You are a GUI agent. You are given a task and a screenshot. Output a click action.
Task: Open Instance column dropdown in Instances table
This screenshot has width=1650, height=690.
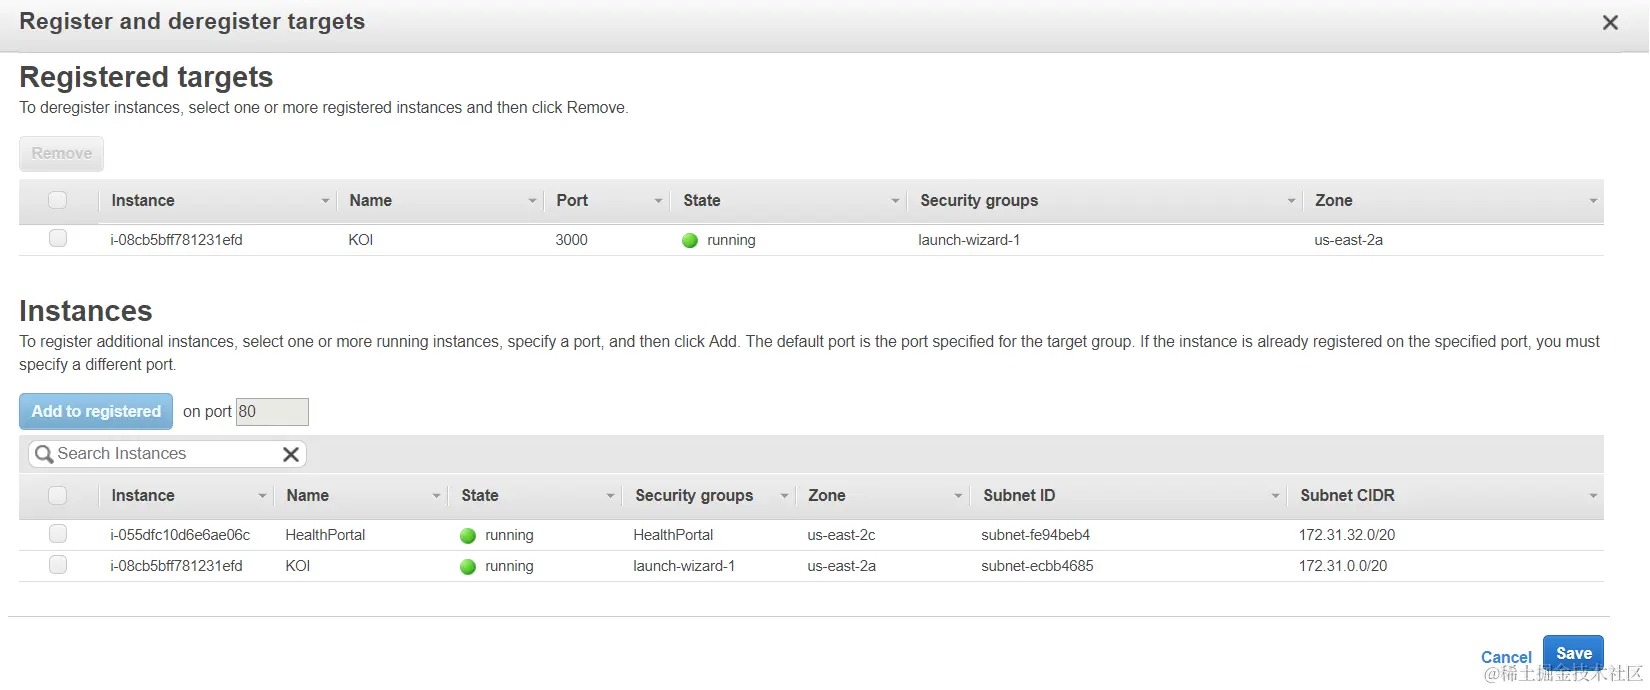click(x=262, y=496)
